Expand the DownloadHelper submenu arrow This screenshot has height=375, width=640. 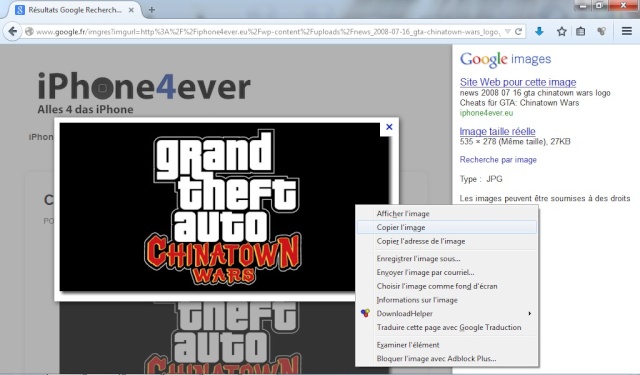pos(529,313)
